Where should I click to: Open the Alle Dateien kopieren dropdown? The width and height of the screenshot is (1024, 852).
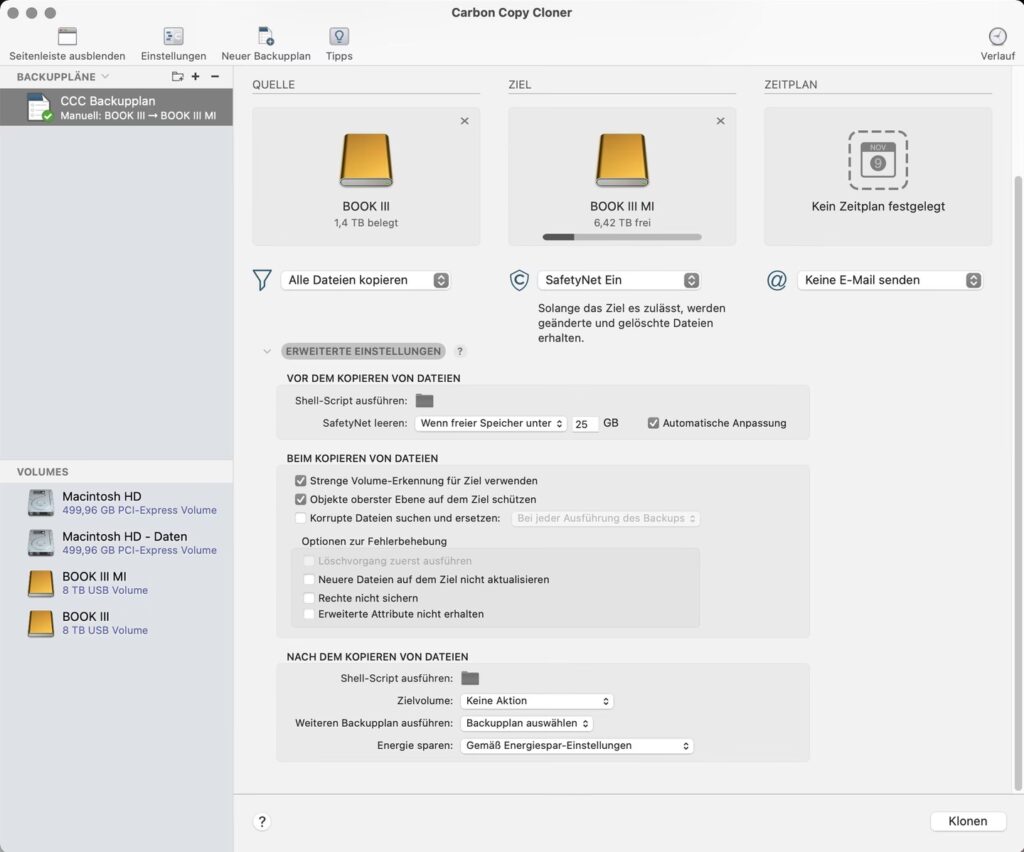pyautogui.click(x=365, y=281)
